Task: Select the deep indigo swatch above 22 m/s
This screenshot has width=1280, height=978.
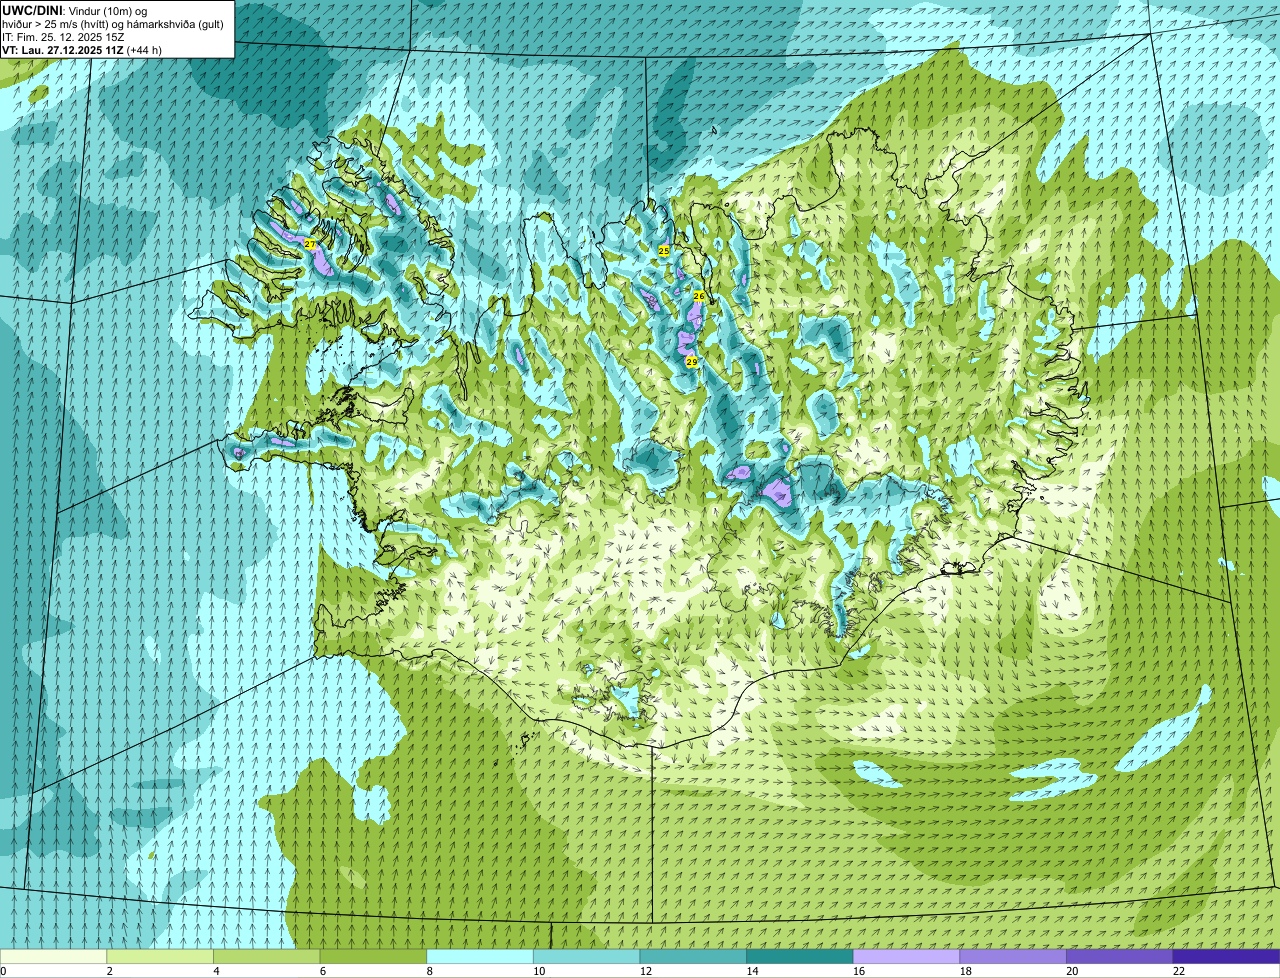Action: tap(1226, 956)
